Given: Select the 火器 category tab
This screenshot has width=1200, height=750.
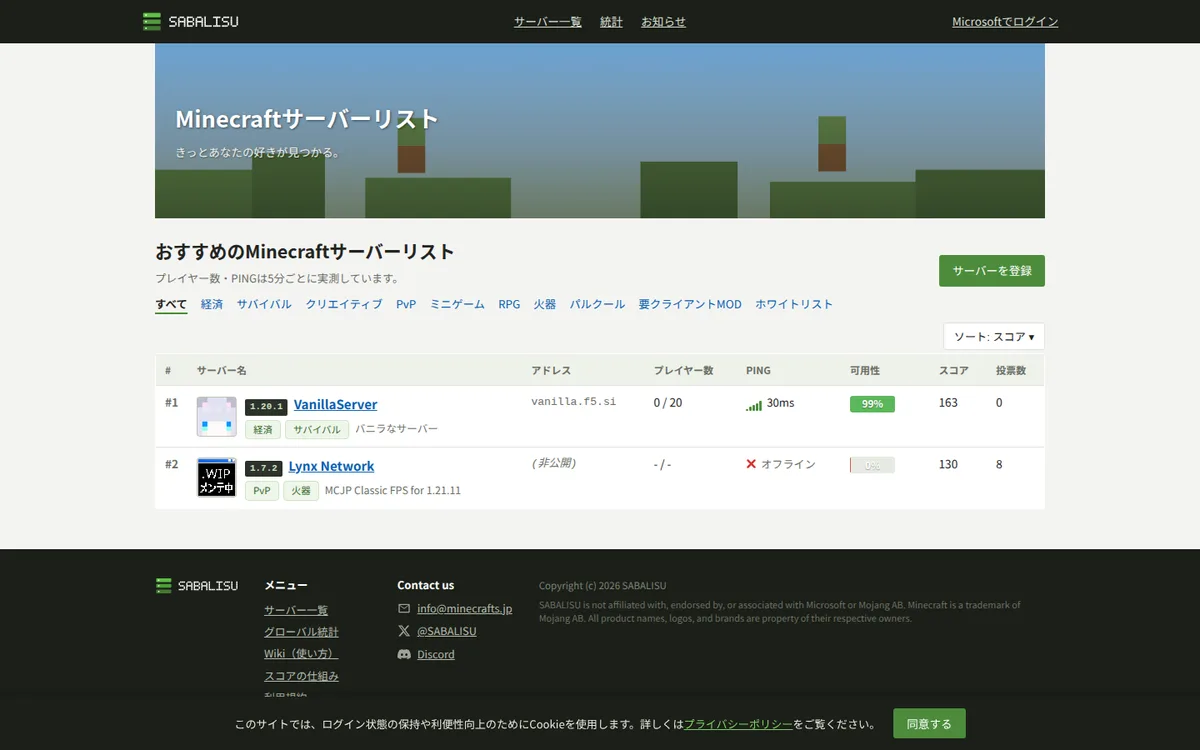Looking at the screenshot, I should pos(545,304).
